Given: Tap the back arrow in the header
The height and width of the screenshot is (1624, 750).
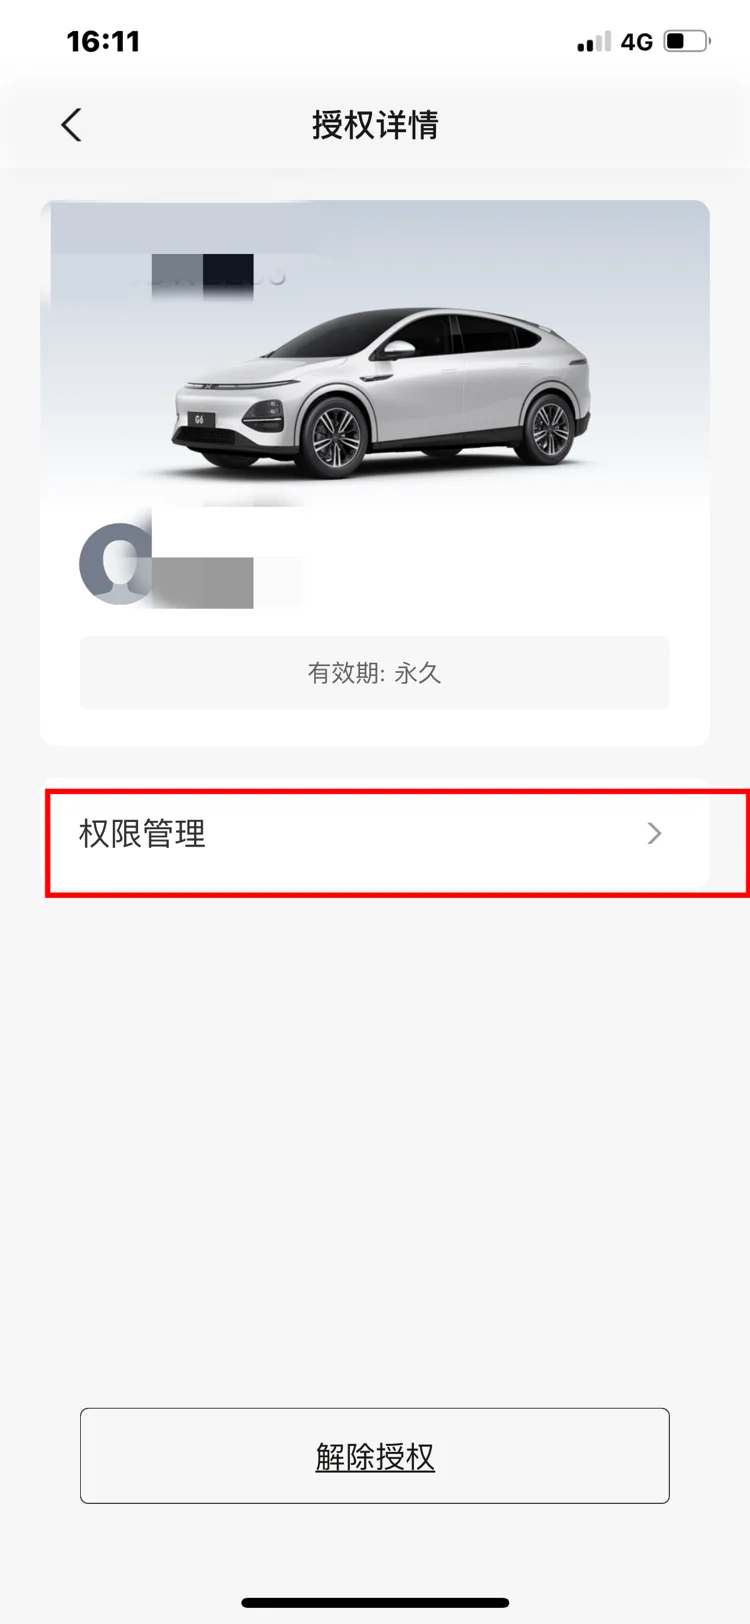Looking at the screenshot, I should pos(71,125).
